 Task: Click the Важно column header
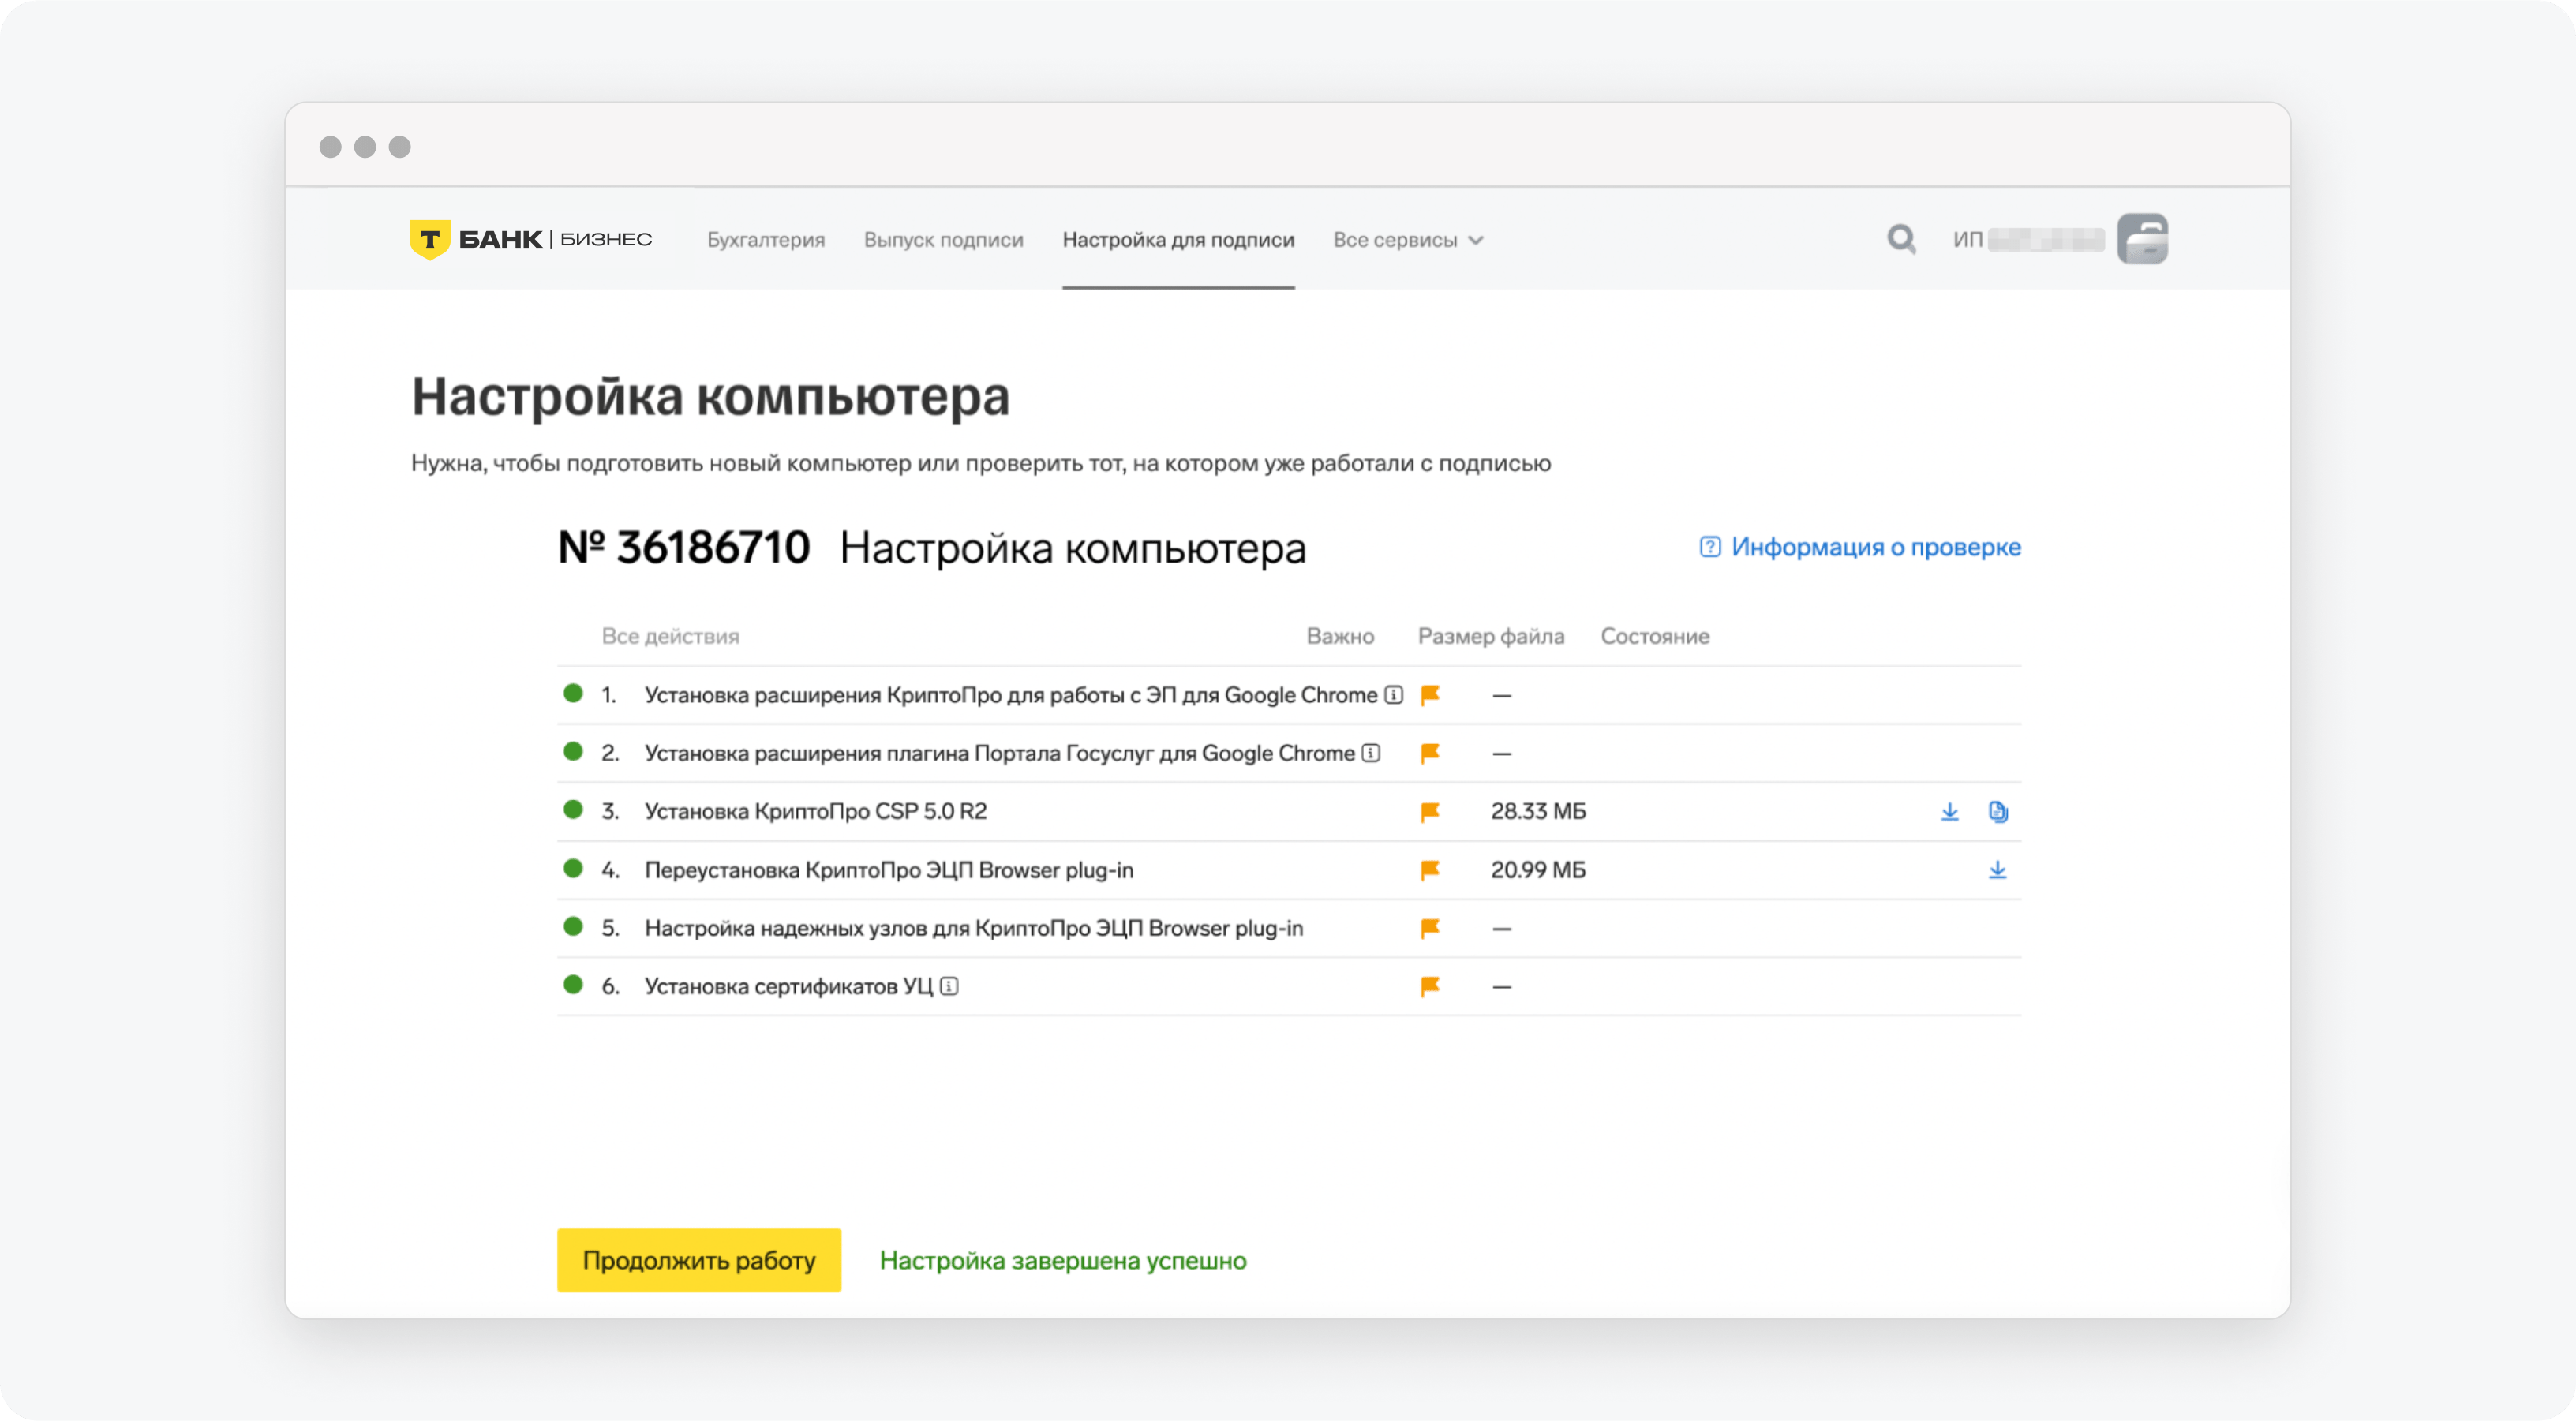(1340, 636)
